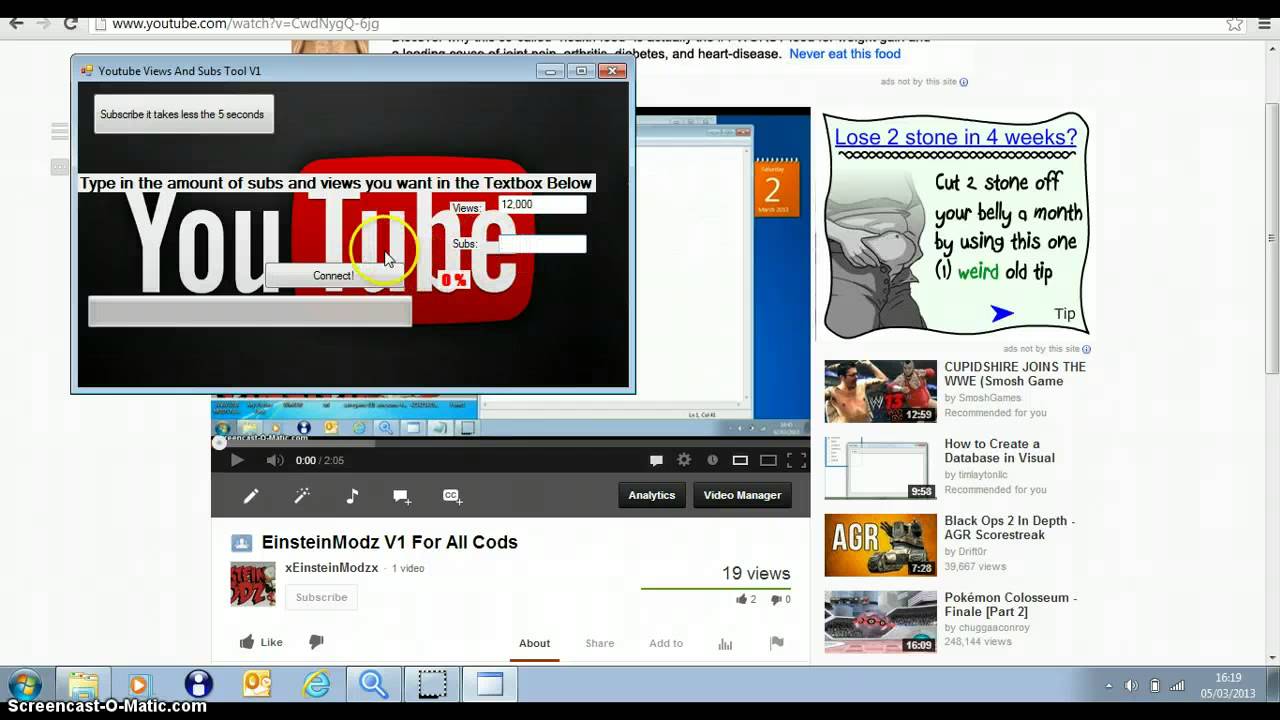Click the Analytics button
Screen dimensions: 1280x720
[652, 495]
